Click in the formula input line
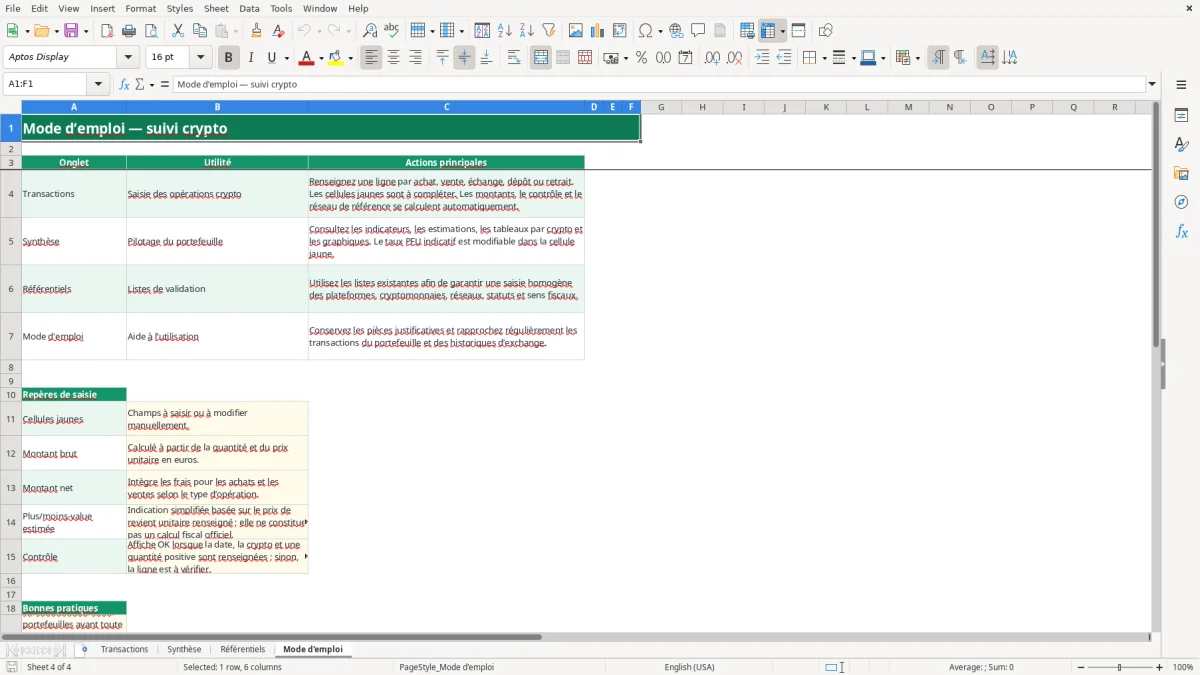The image size is (1200, 675). point(660,84)
